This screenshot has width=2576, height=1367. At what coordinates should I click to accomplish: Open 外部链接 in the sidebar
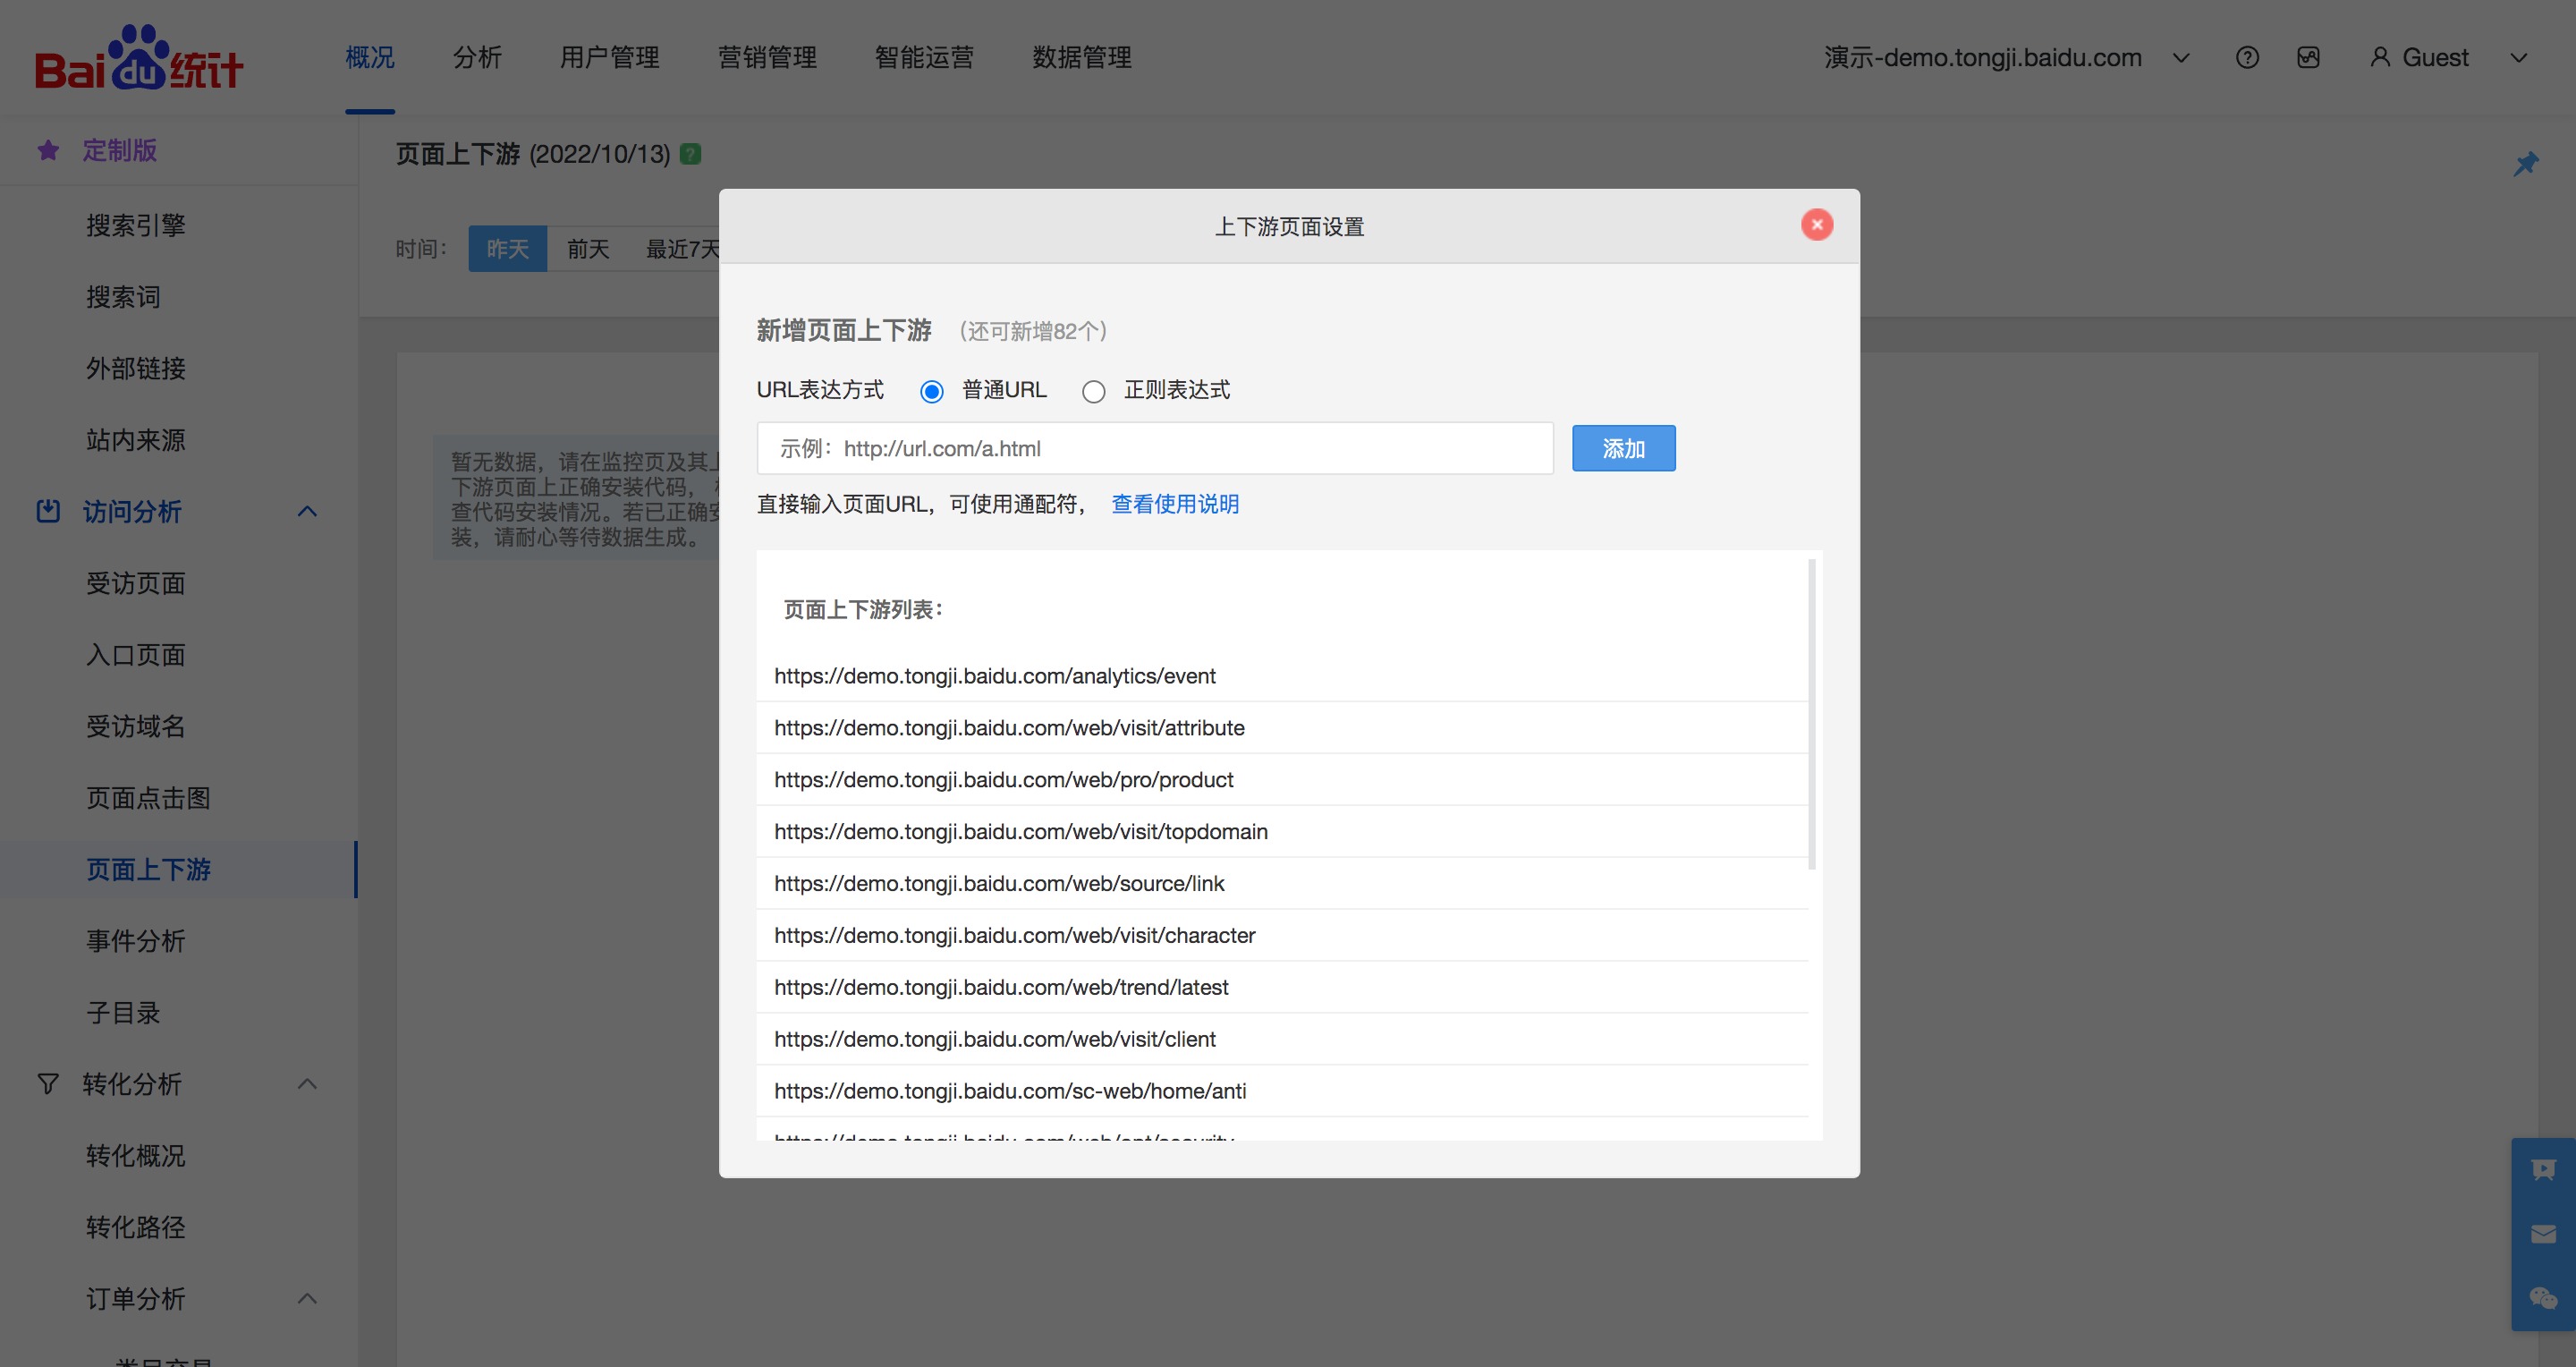[x=136, y=369]
